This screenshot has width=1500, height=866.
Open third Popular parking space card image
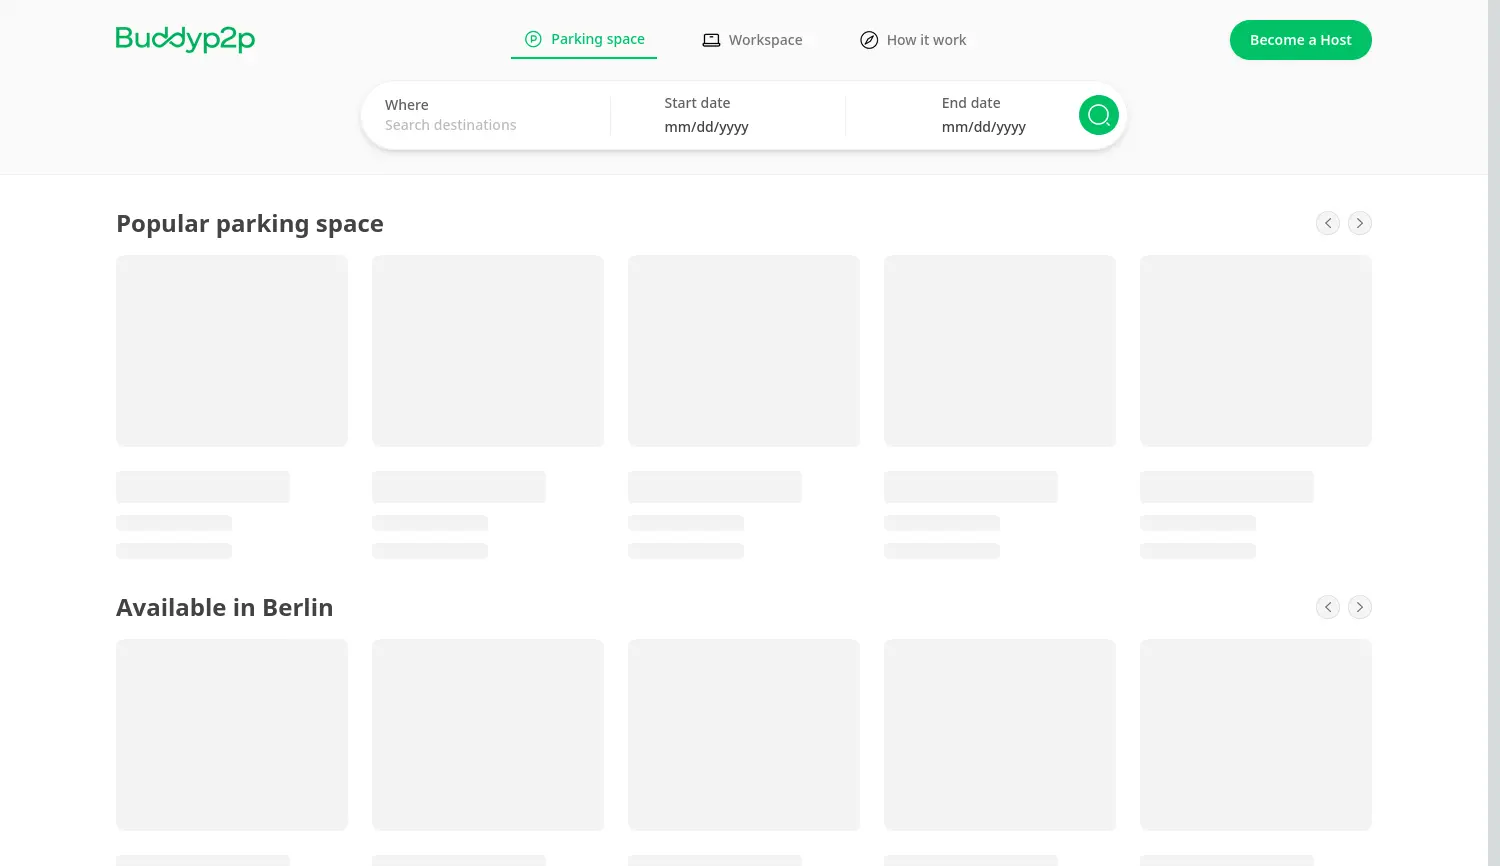click(744, 351)
